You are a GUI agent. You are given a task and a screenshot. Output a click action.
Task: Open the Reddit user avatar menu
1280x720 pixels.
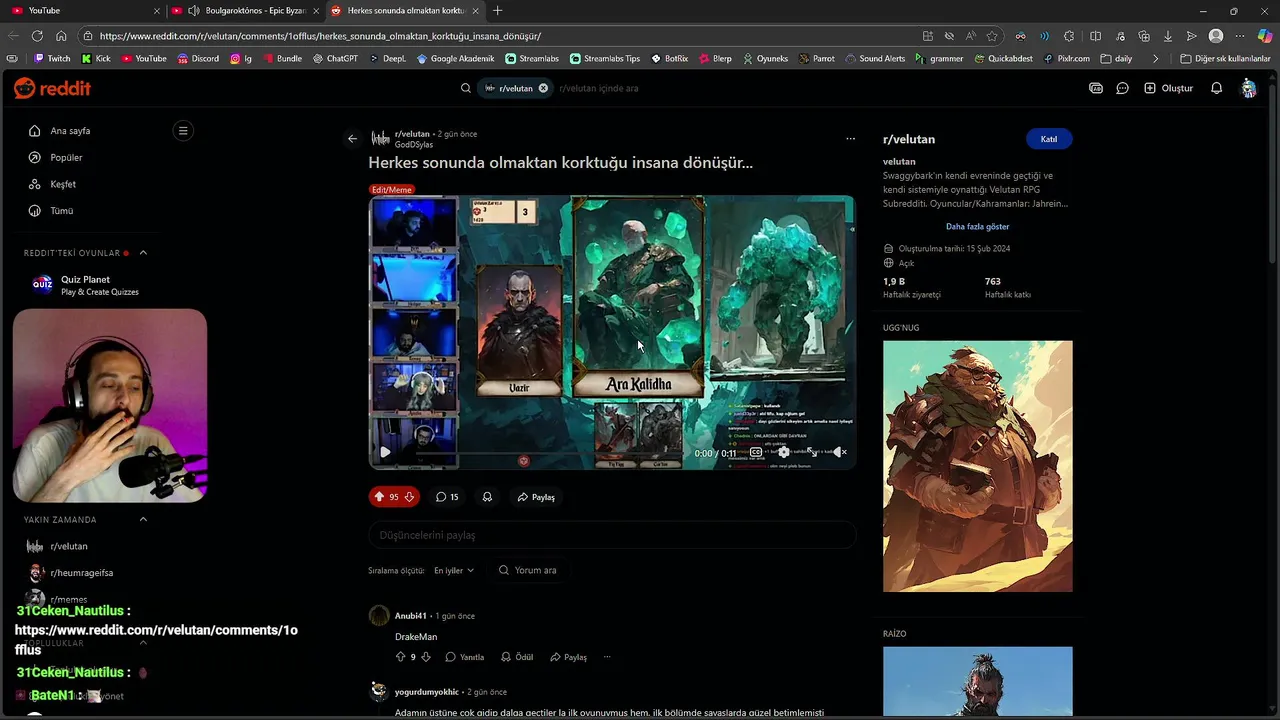[1249, 88]
